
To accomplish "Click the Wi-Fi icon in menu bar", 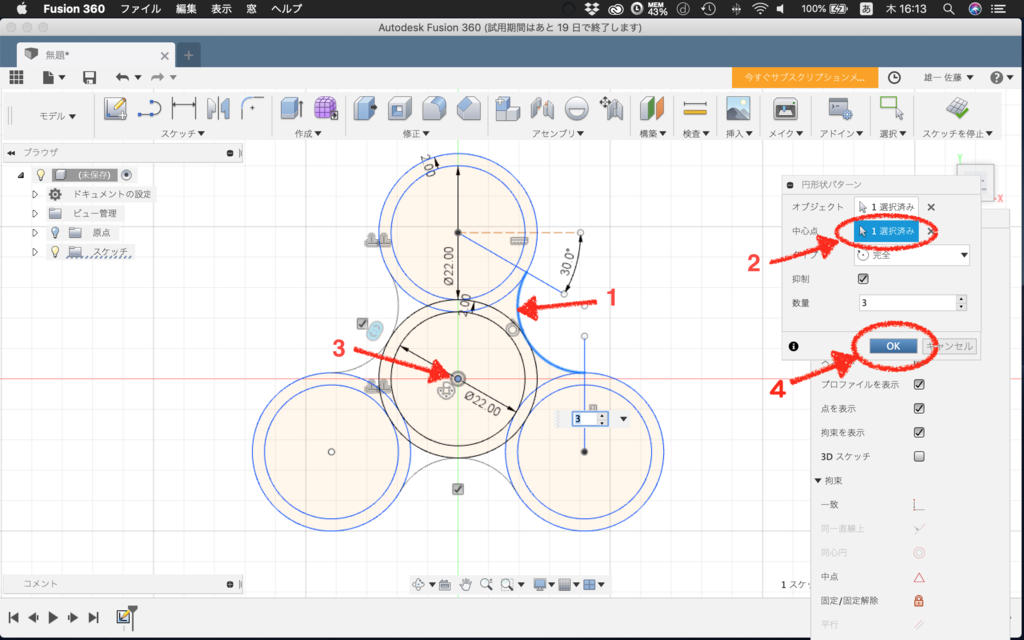I will [760, 8].
